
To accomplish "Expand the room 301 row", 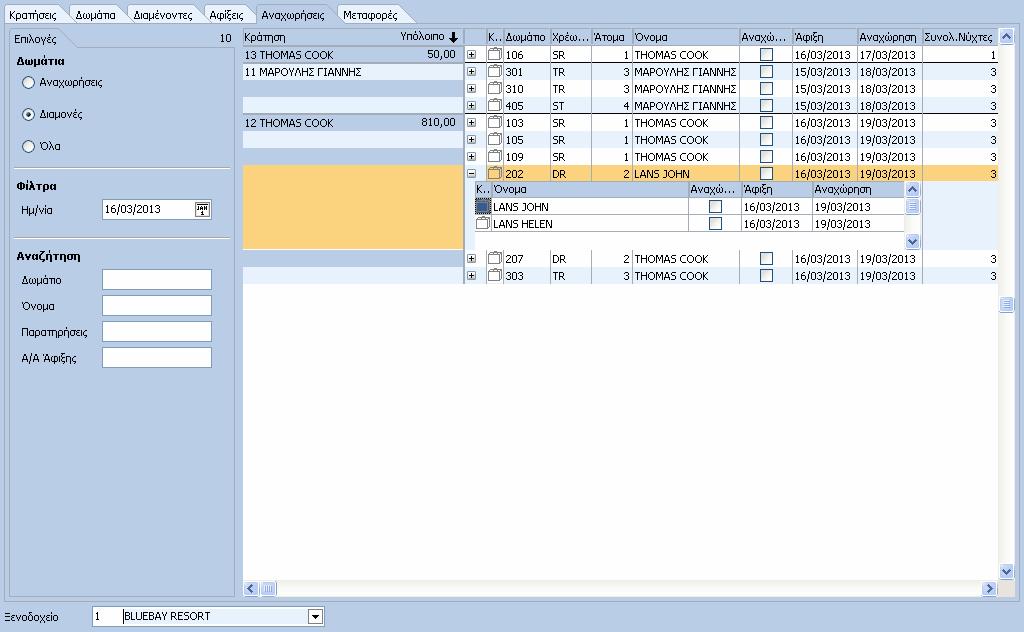I will 472,72.
